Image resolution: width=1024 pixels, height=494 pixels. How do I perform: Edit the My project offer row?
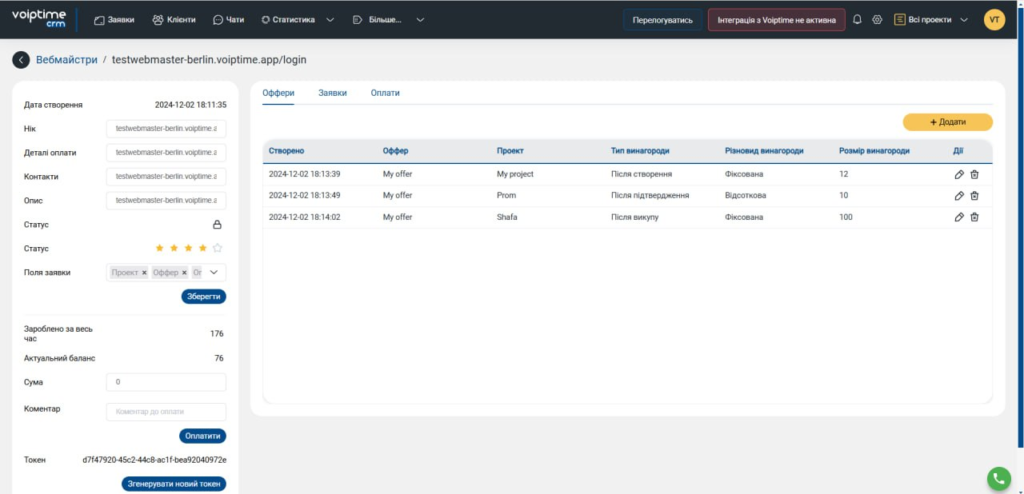coord(959,174)
